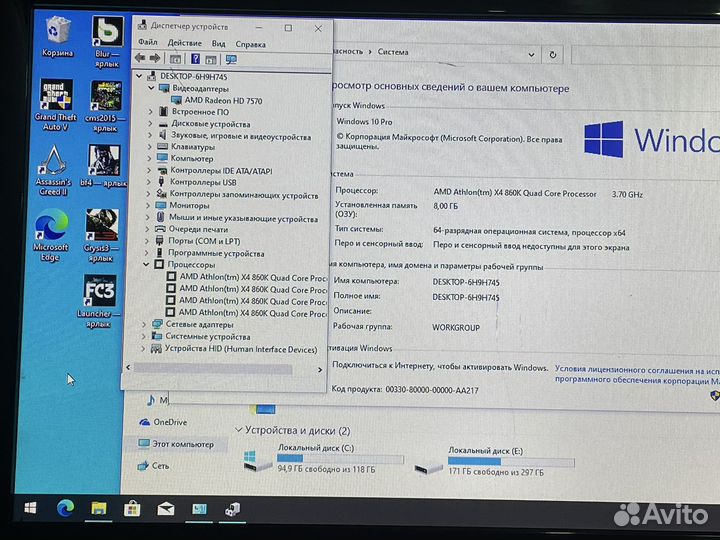Screen dimensions: 720x540
Task: Expand the Сетевые адаптеры category
Action: coord(144,324)
